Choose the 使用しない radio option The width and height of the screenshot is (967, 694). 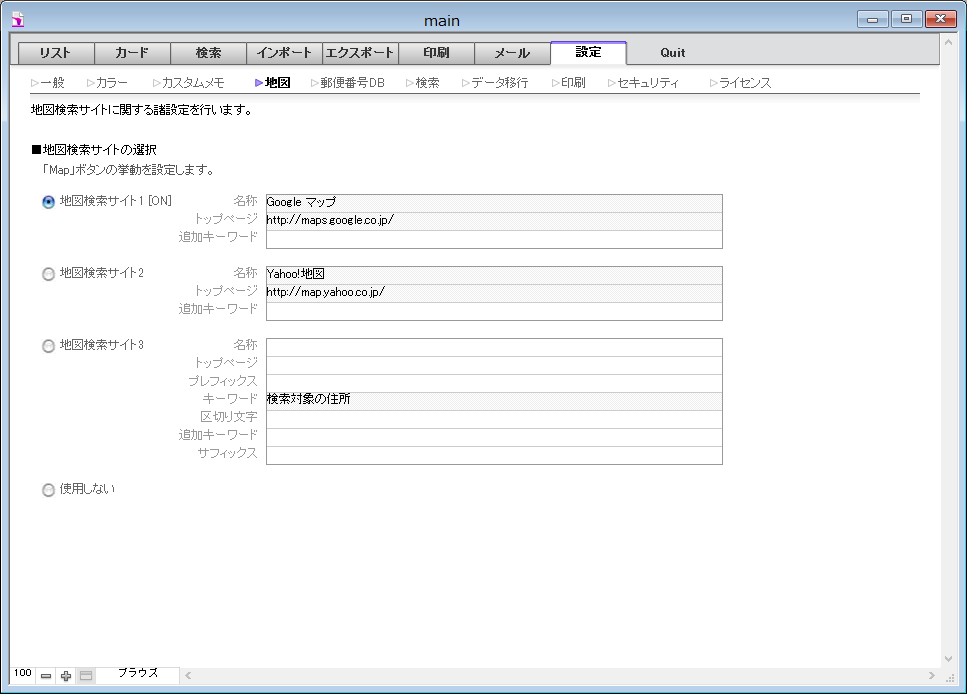(x=49, y=490)
